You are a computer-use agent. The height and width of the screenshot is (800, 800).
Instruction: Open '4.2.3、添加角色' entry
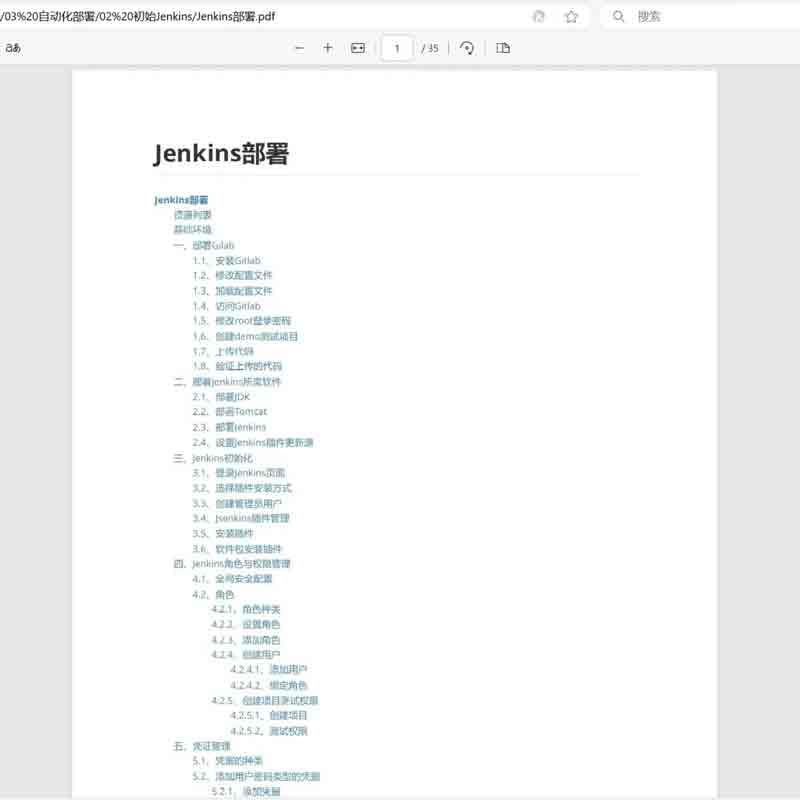click(x=246, y=640)
